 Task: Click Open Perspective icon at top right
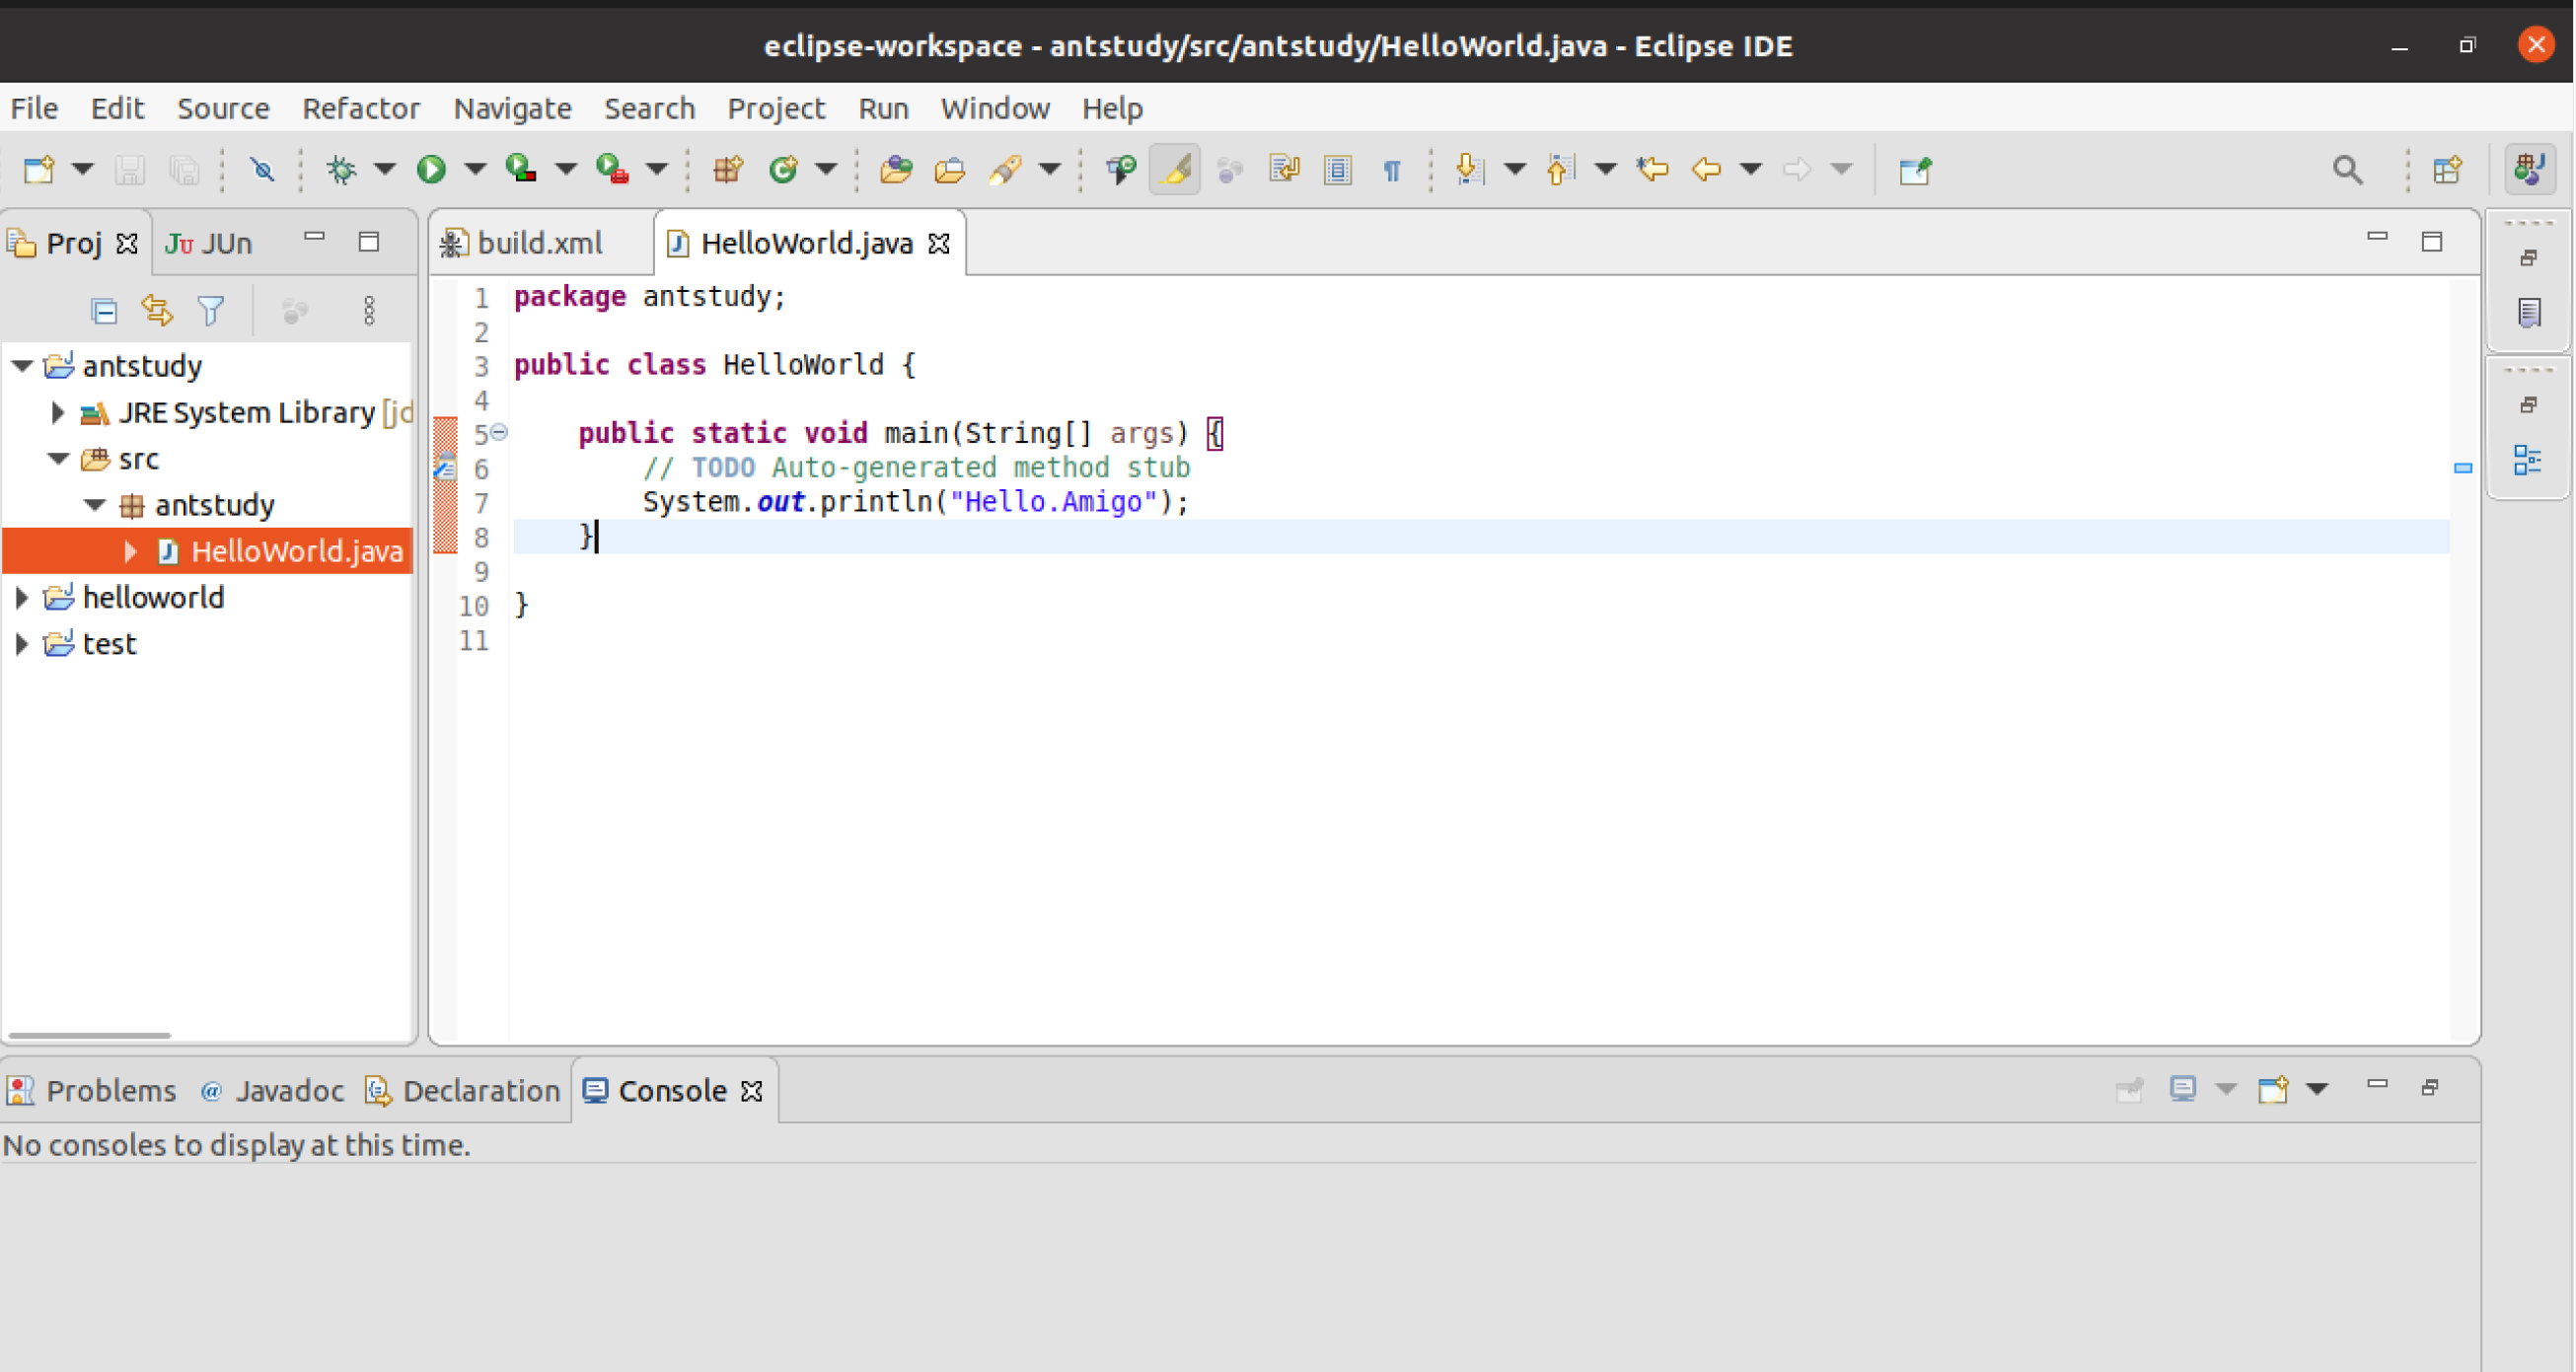click(x=2447, y=169)
